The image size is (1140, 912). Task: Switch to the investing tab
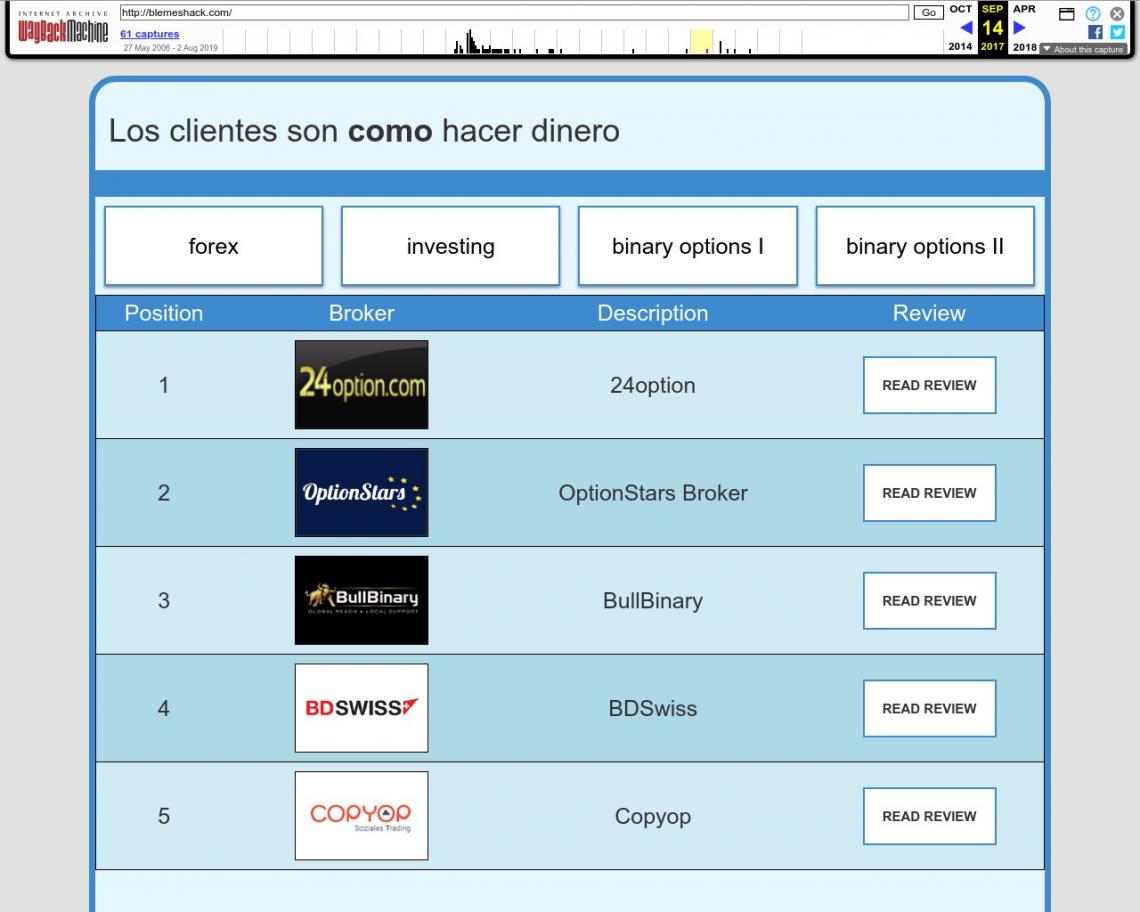(451, 246)
